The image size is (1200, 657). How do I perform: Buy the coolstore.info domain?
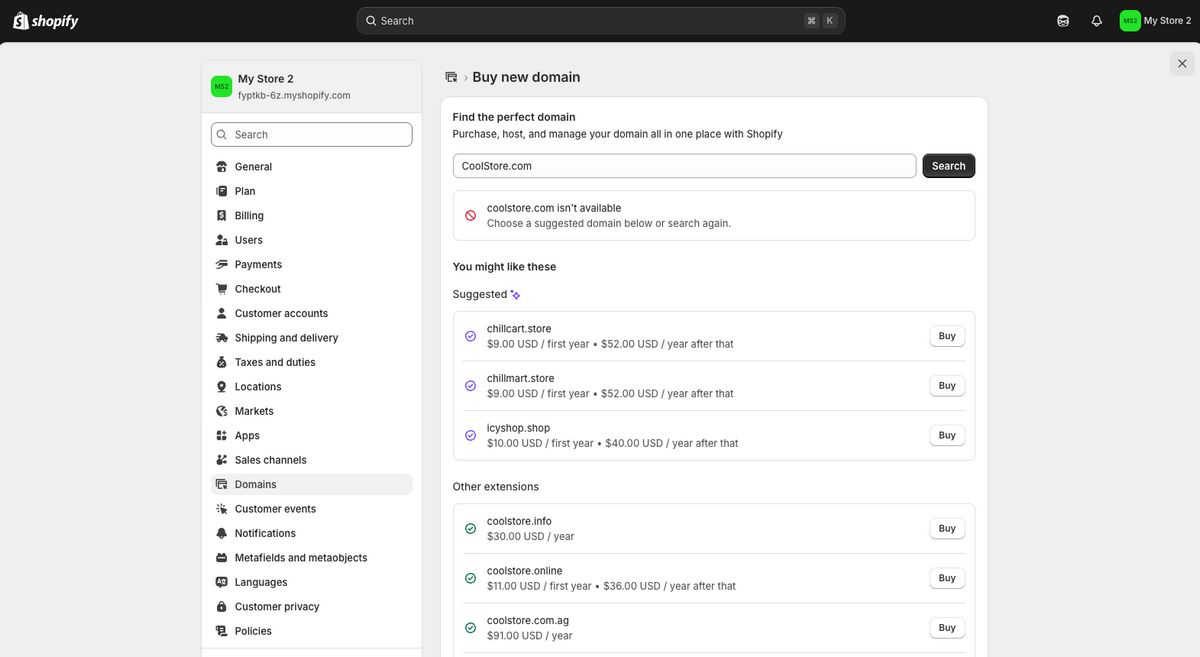(x=947, y=528)
